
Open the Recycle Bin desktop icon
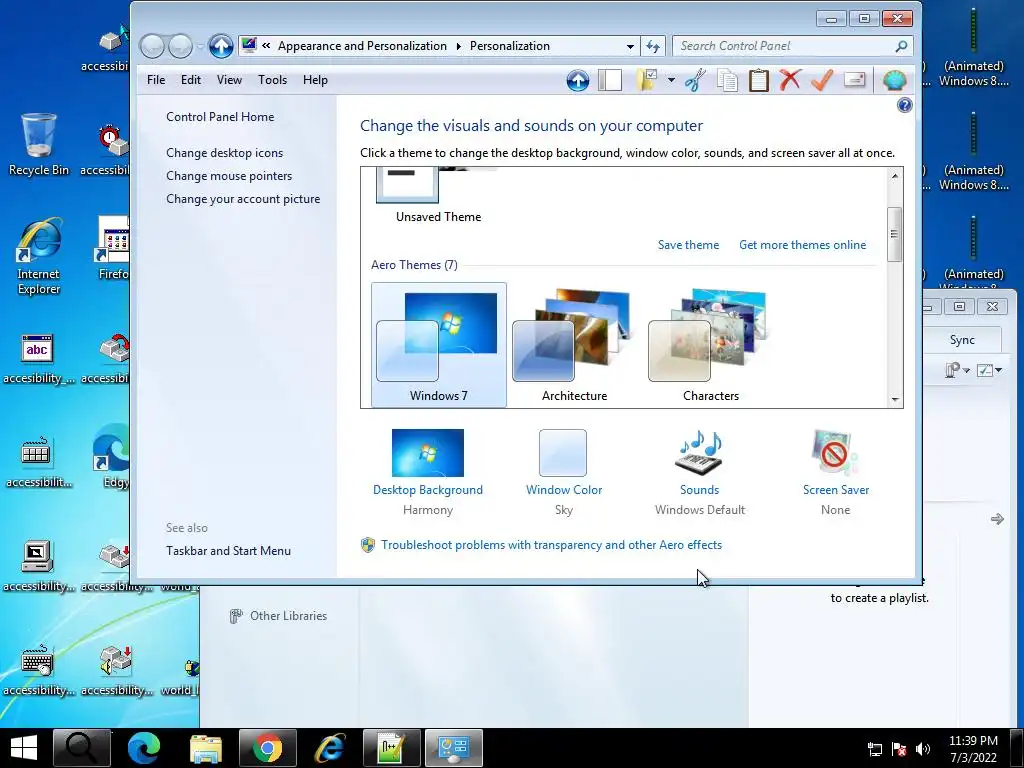point(39,145)
